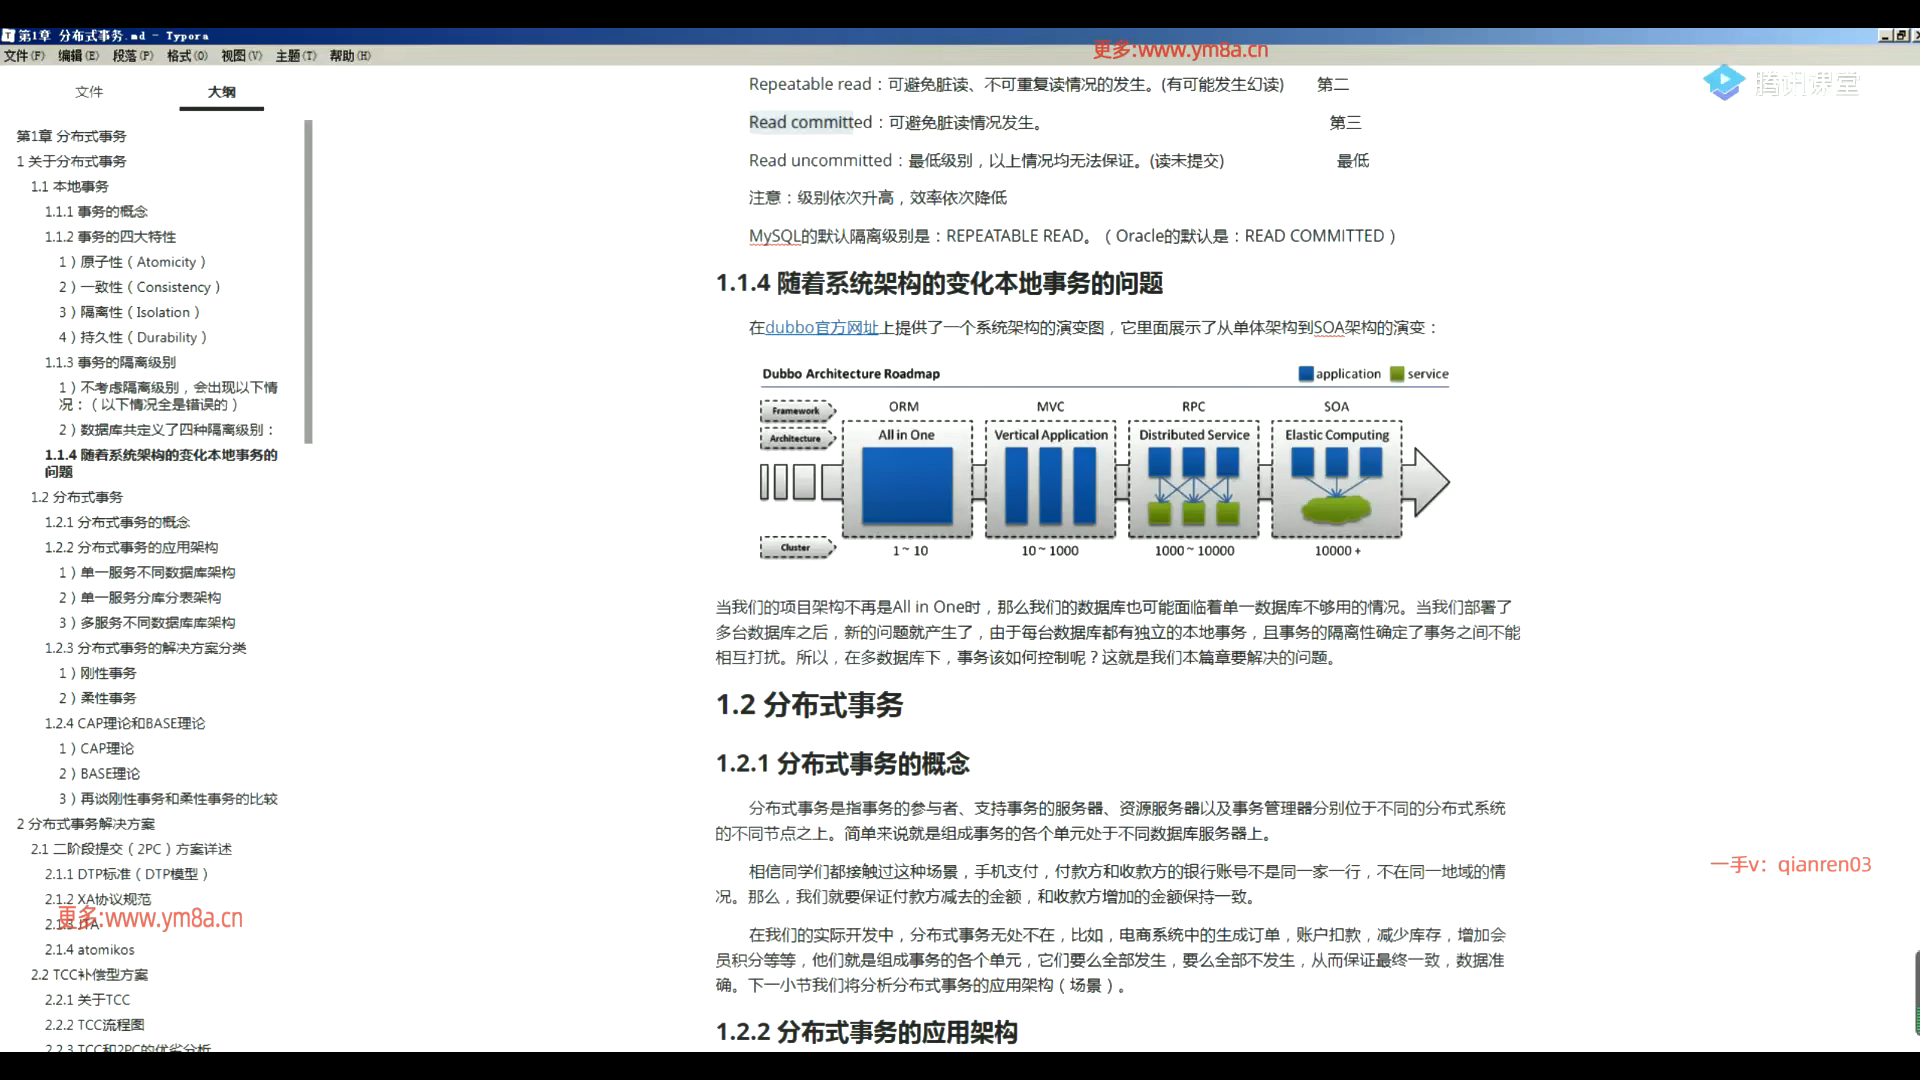
Task: Click the green service legend square
Action: pyautogui.click(x=1397, y=374)
